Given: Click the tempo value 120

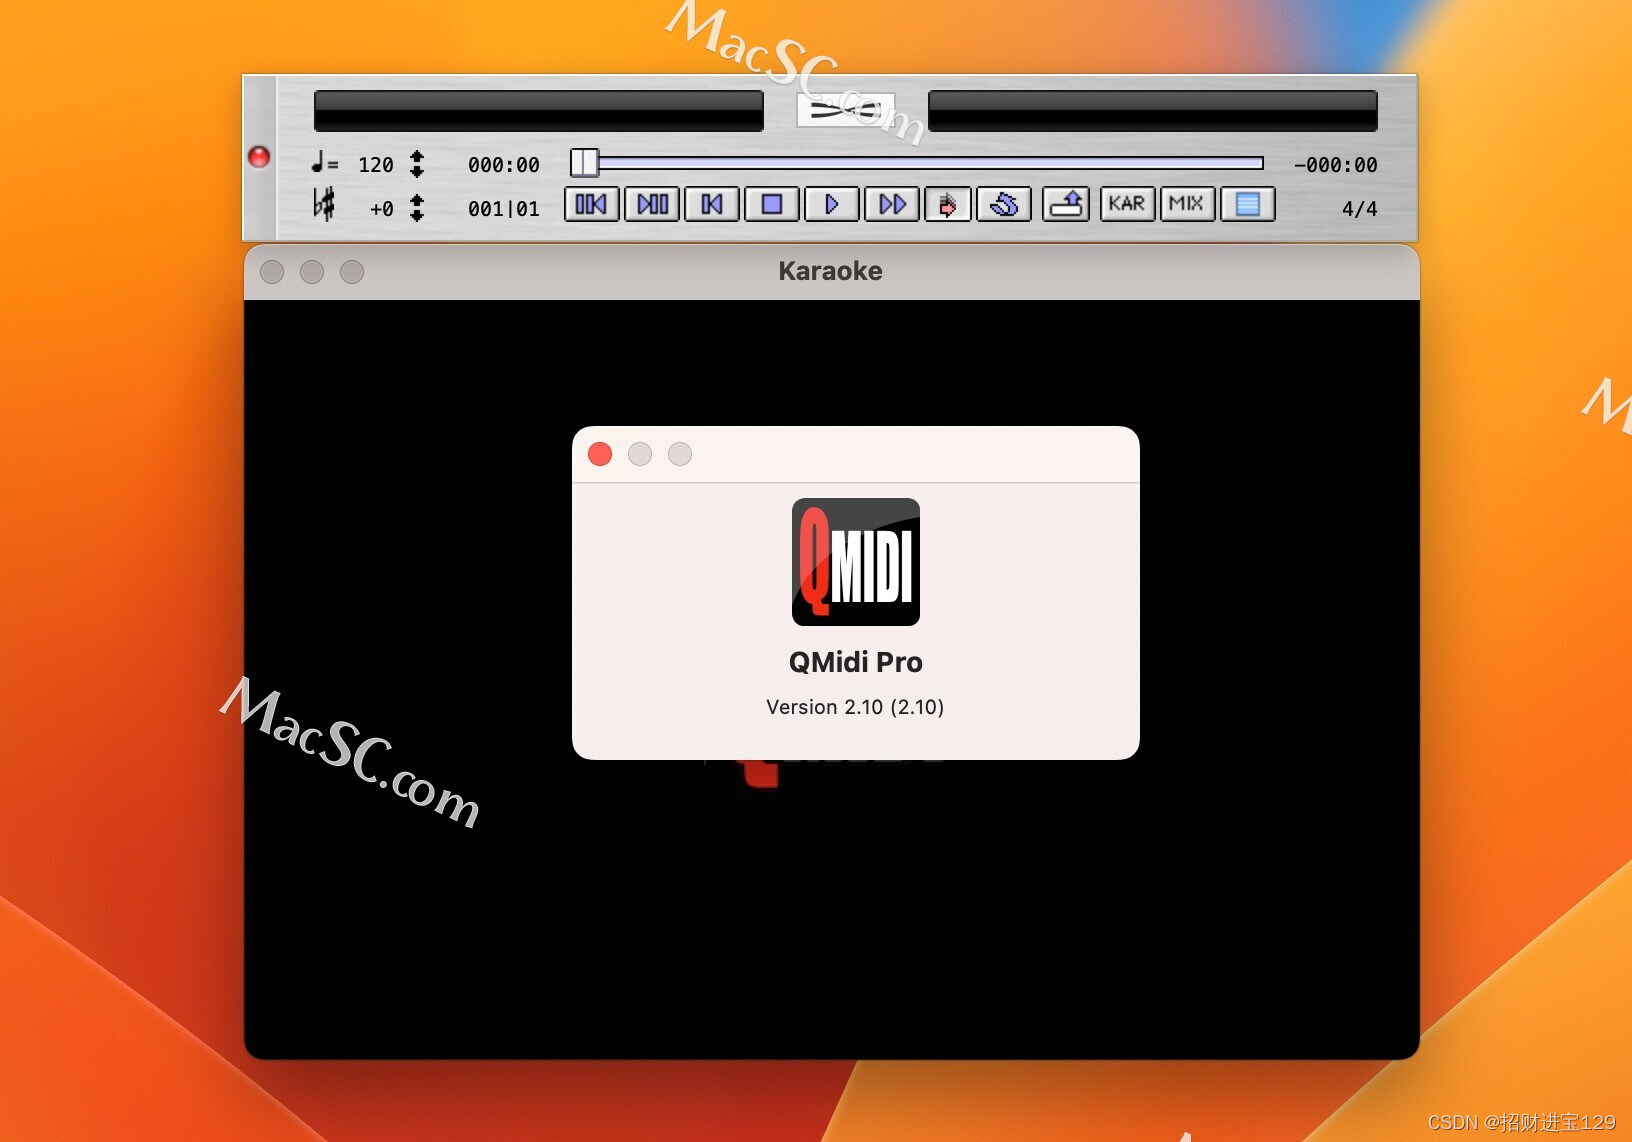Looking at the screenshot, I should (376, 165).
